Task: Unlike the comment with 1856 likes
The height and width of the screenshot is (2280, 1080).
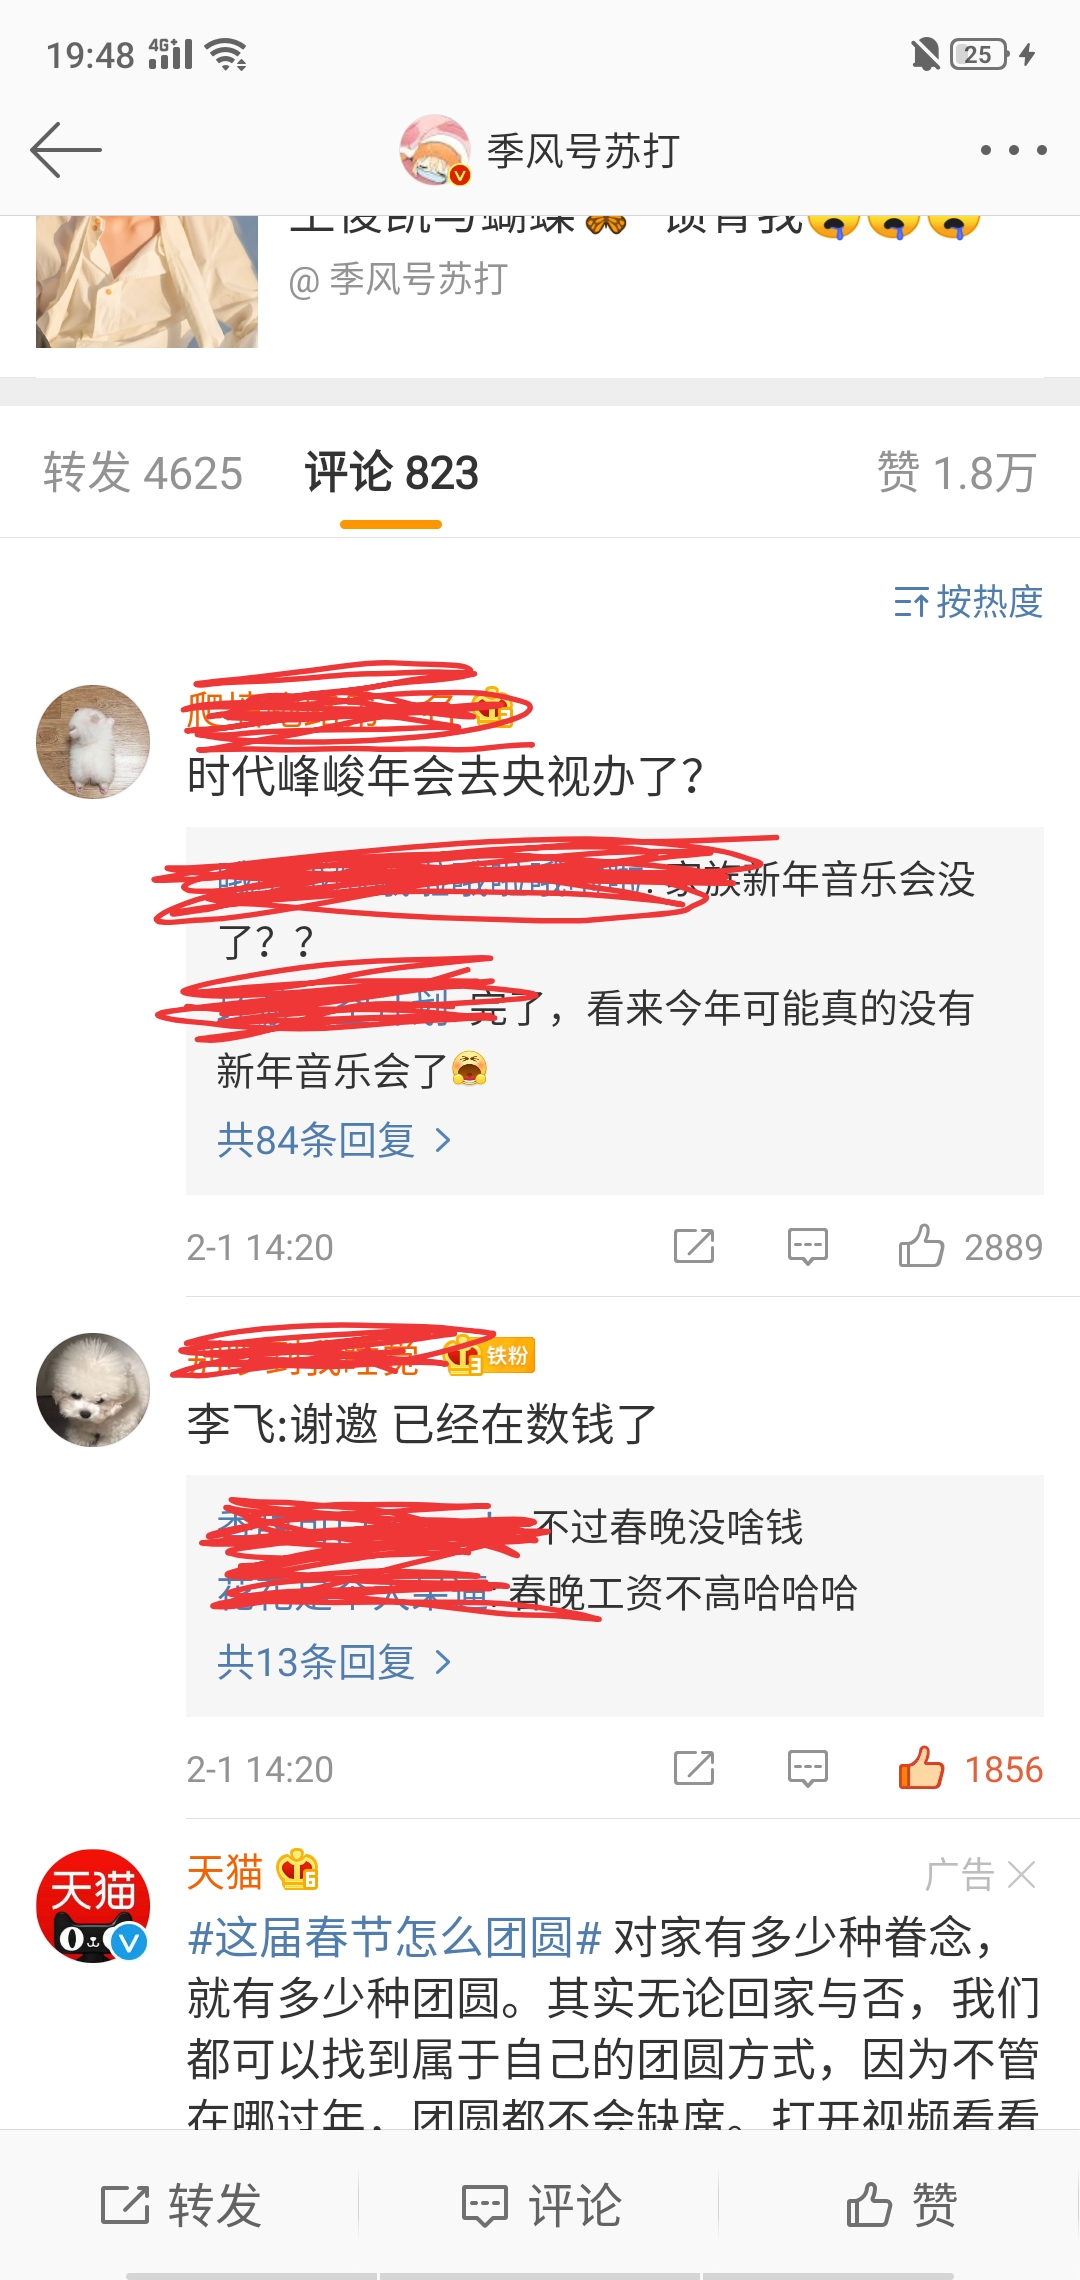Action: [x=921, y=1768]
